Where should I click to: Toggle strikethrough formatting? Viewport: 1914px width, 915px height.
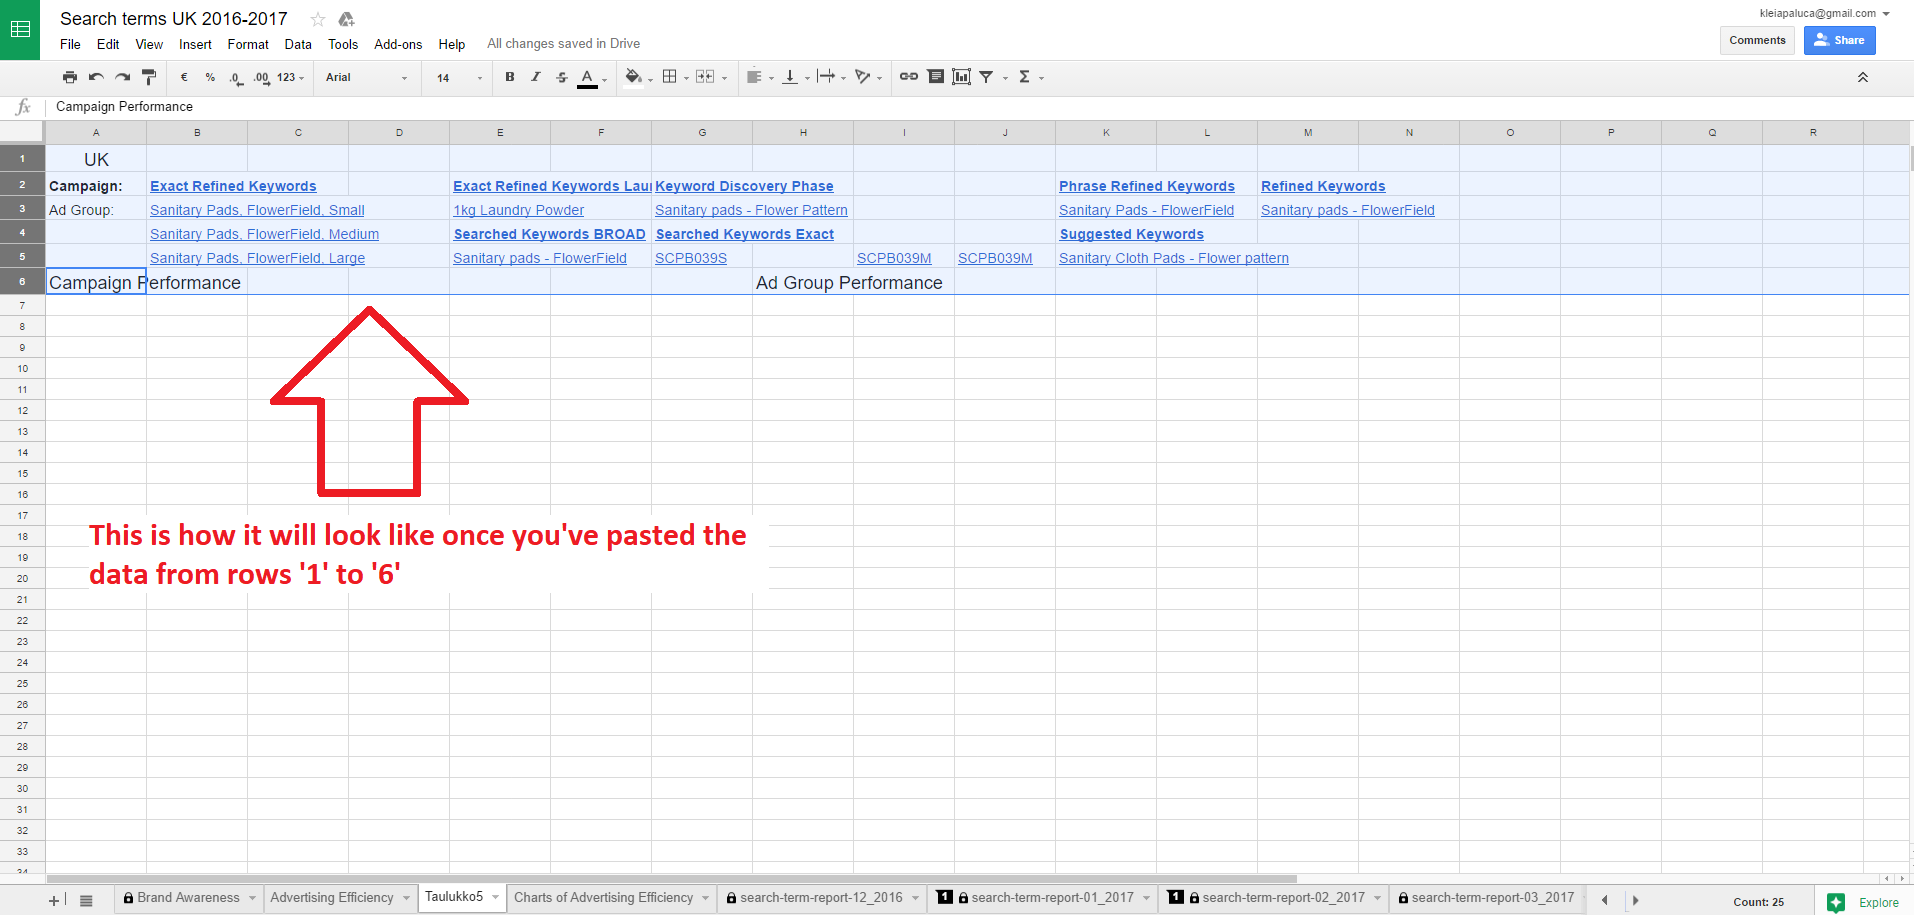pos(561,77)
